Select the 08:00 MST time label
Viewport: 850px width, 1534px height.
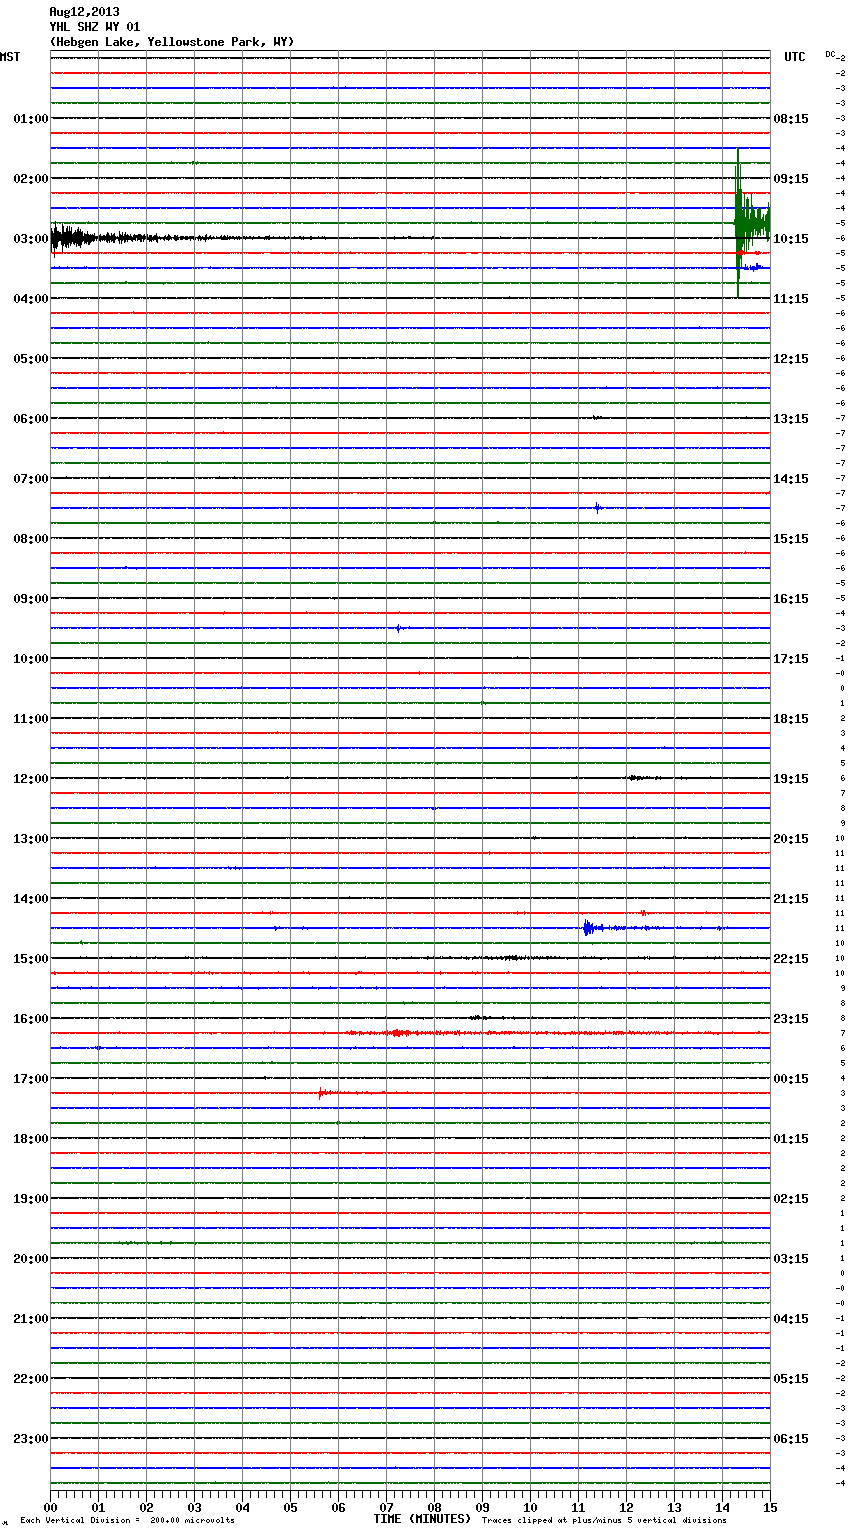click(x=31, y=539)
